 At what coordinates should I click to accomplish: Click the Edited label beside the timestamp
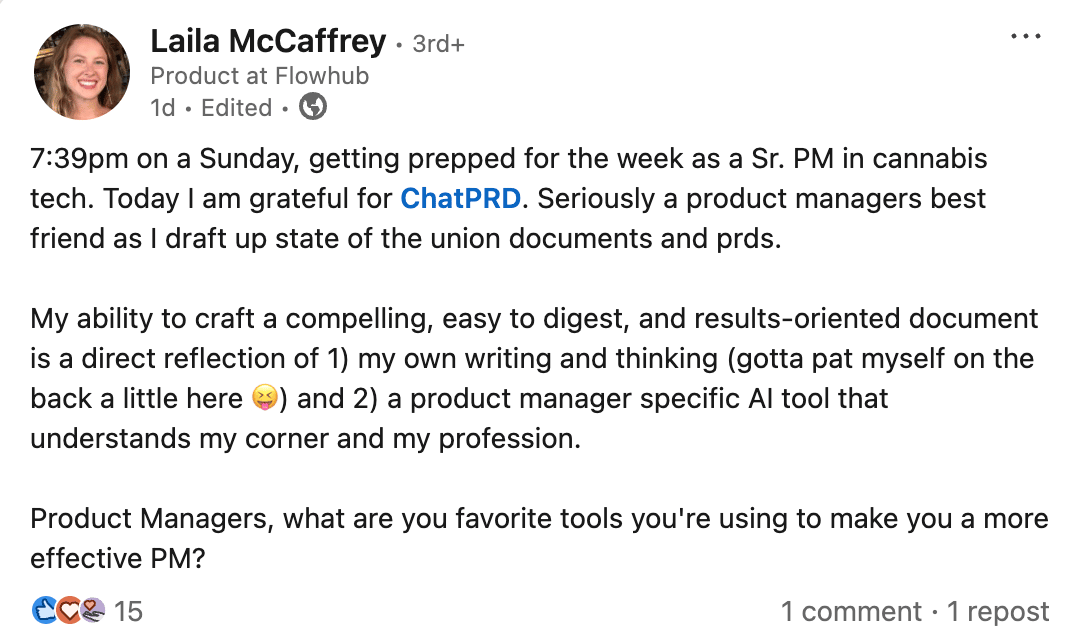point(236,107)
